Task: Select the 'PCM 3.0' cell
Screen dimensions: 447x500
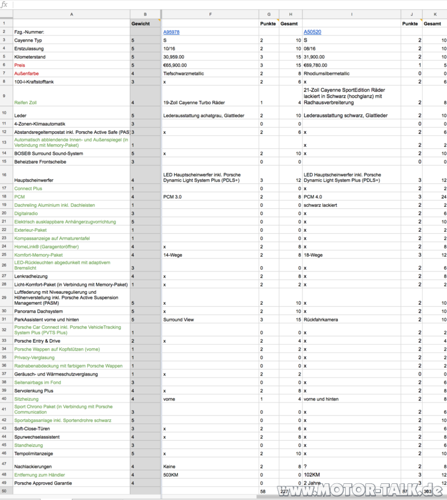Action: [x=210, y=197]
